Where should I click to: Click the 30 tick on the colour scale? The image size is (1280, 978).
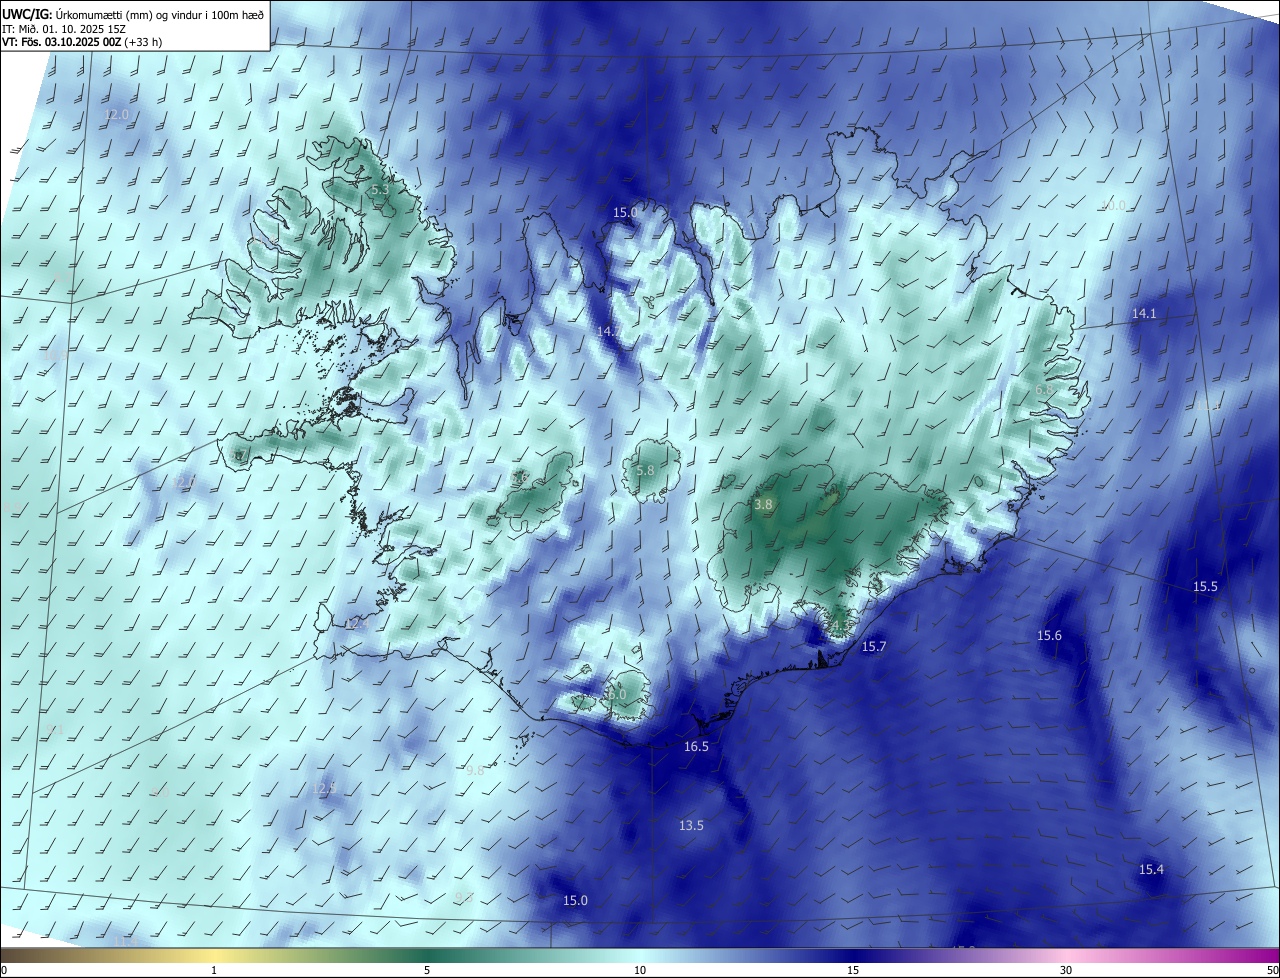tap(1066, 970)
